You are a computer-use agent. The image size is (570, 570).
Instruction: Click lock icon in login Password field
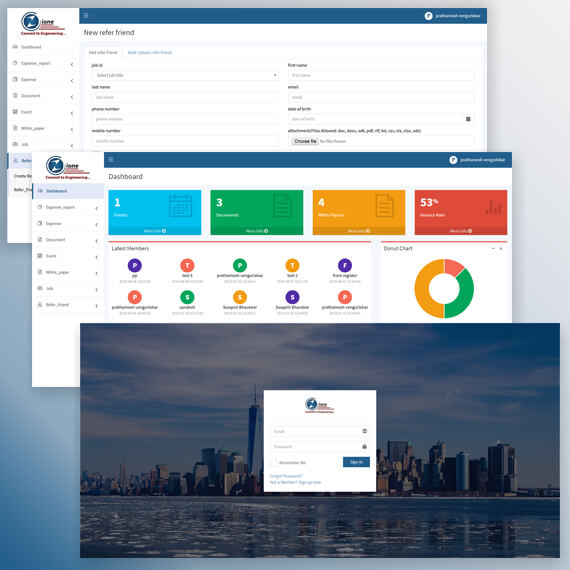(365, 446)
